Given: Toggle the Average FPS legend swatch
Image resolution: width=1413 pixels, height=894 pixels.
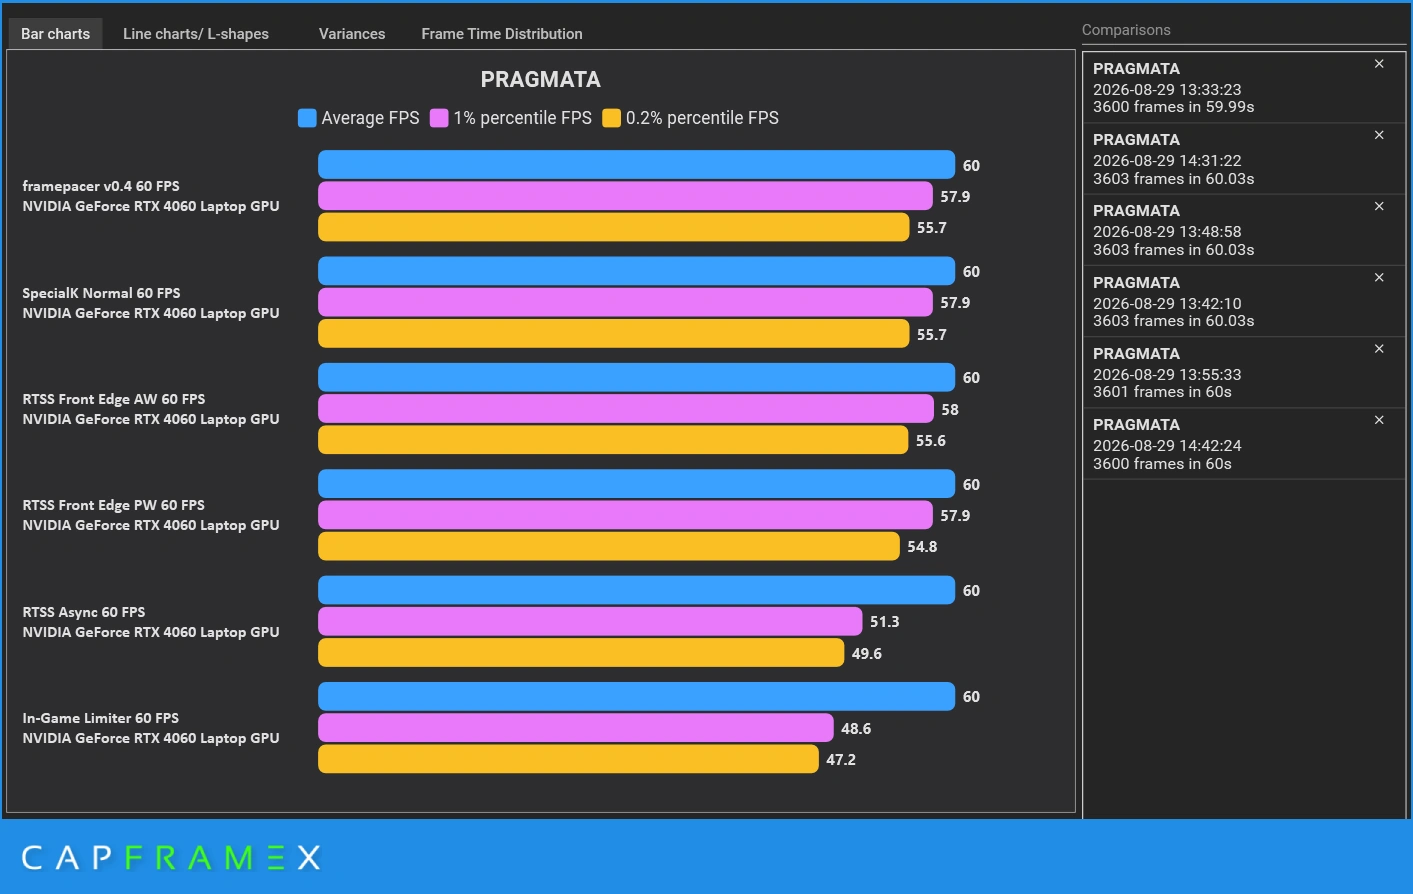Looking at the screenshot, I should coord(307,118).
